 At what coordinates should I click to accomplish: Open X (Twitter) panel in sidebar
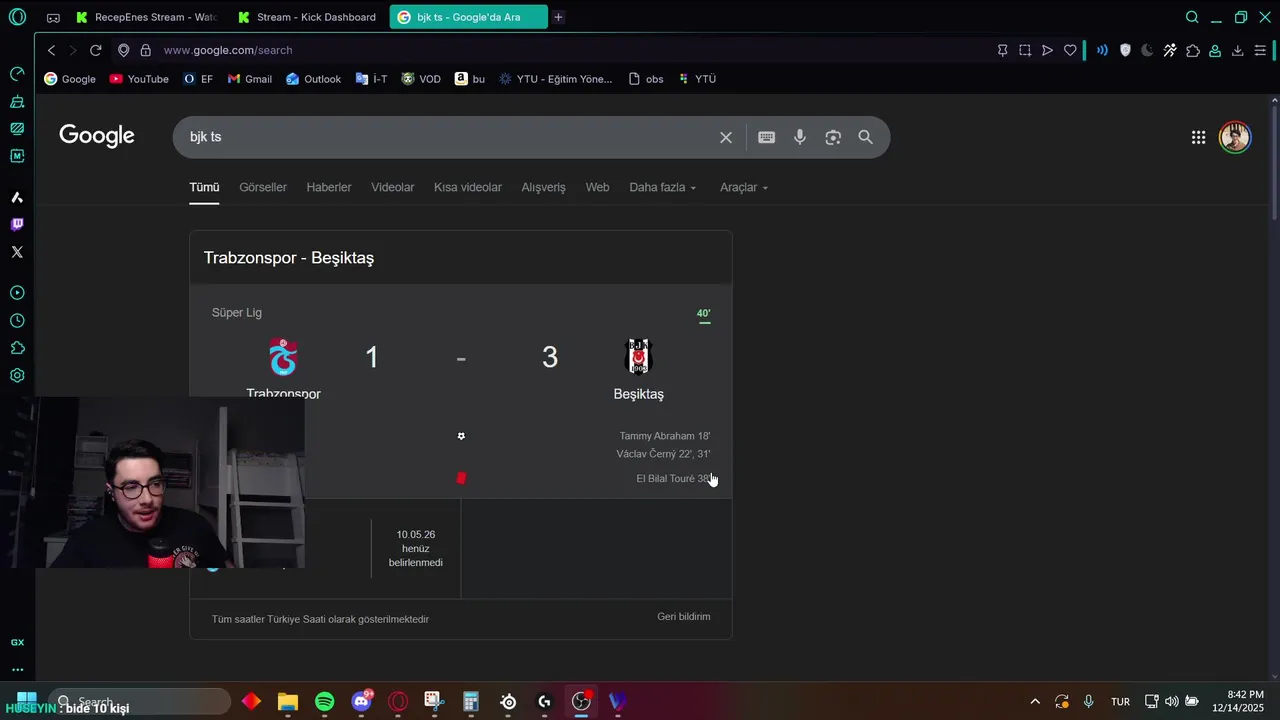tap(17, 252)
